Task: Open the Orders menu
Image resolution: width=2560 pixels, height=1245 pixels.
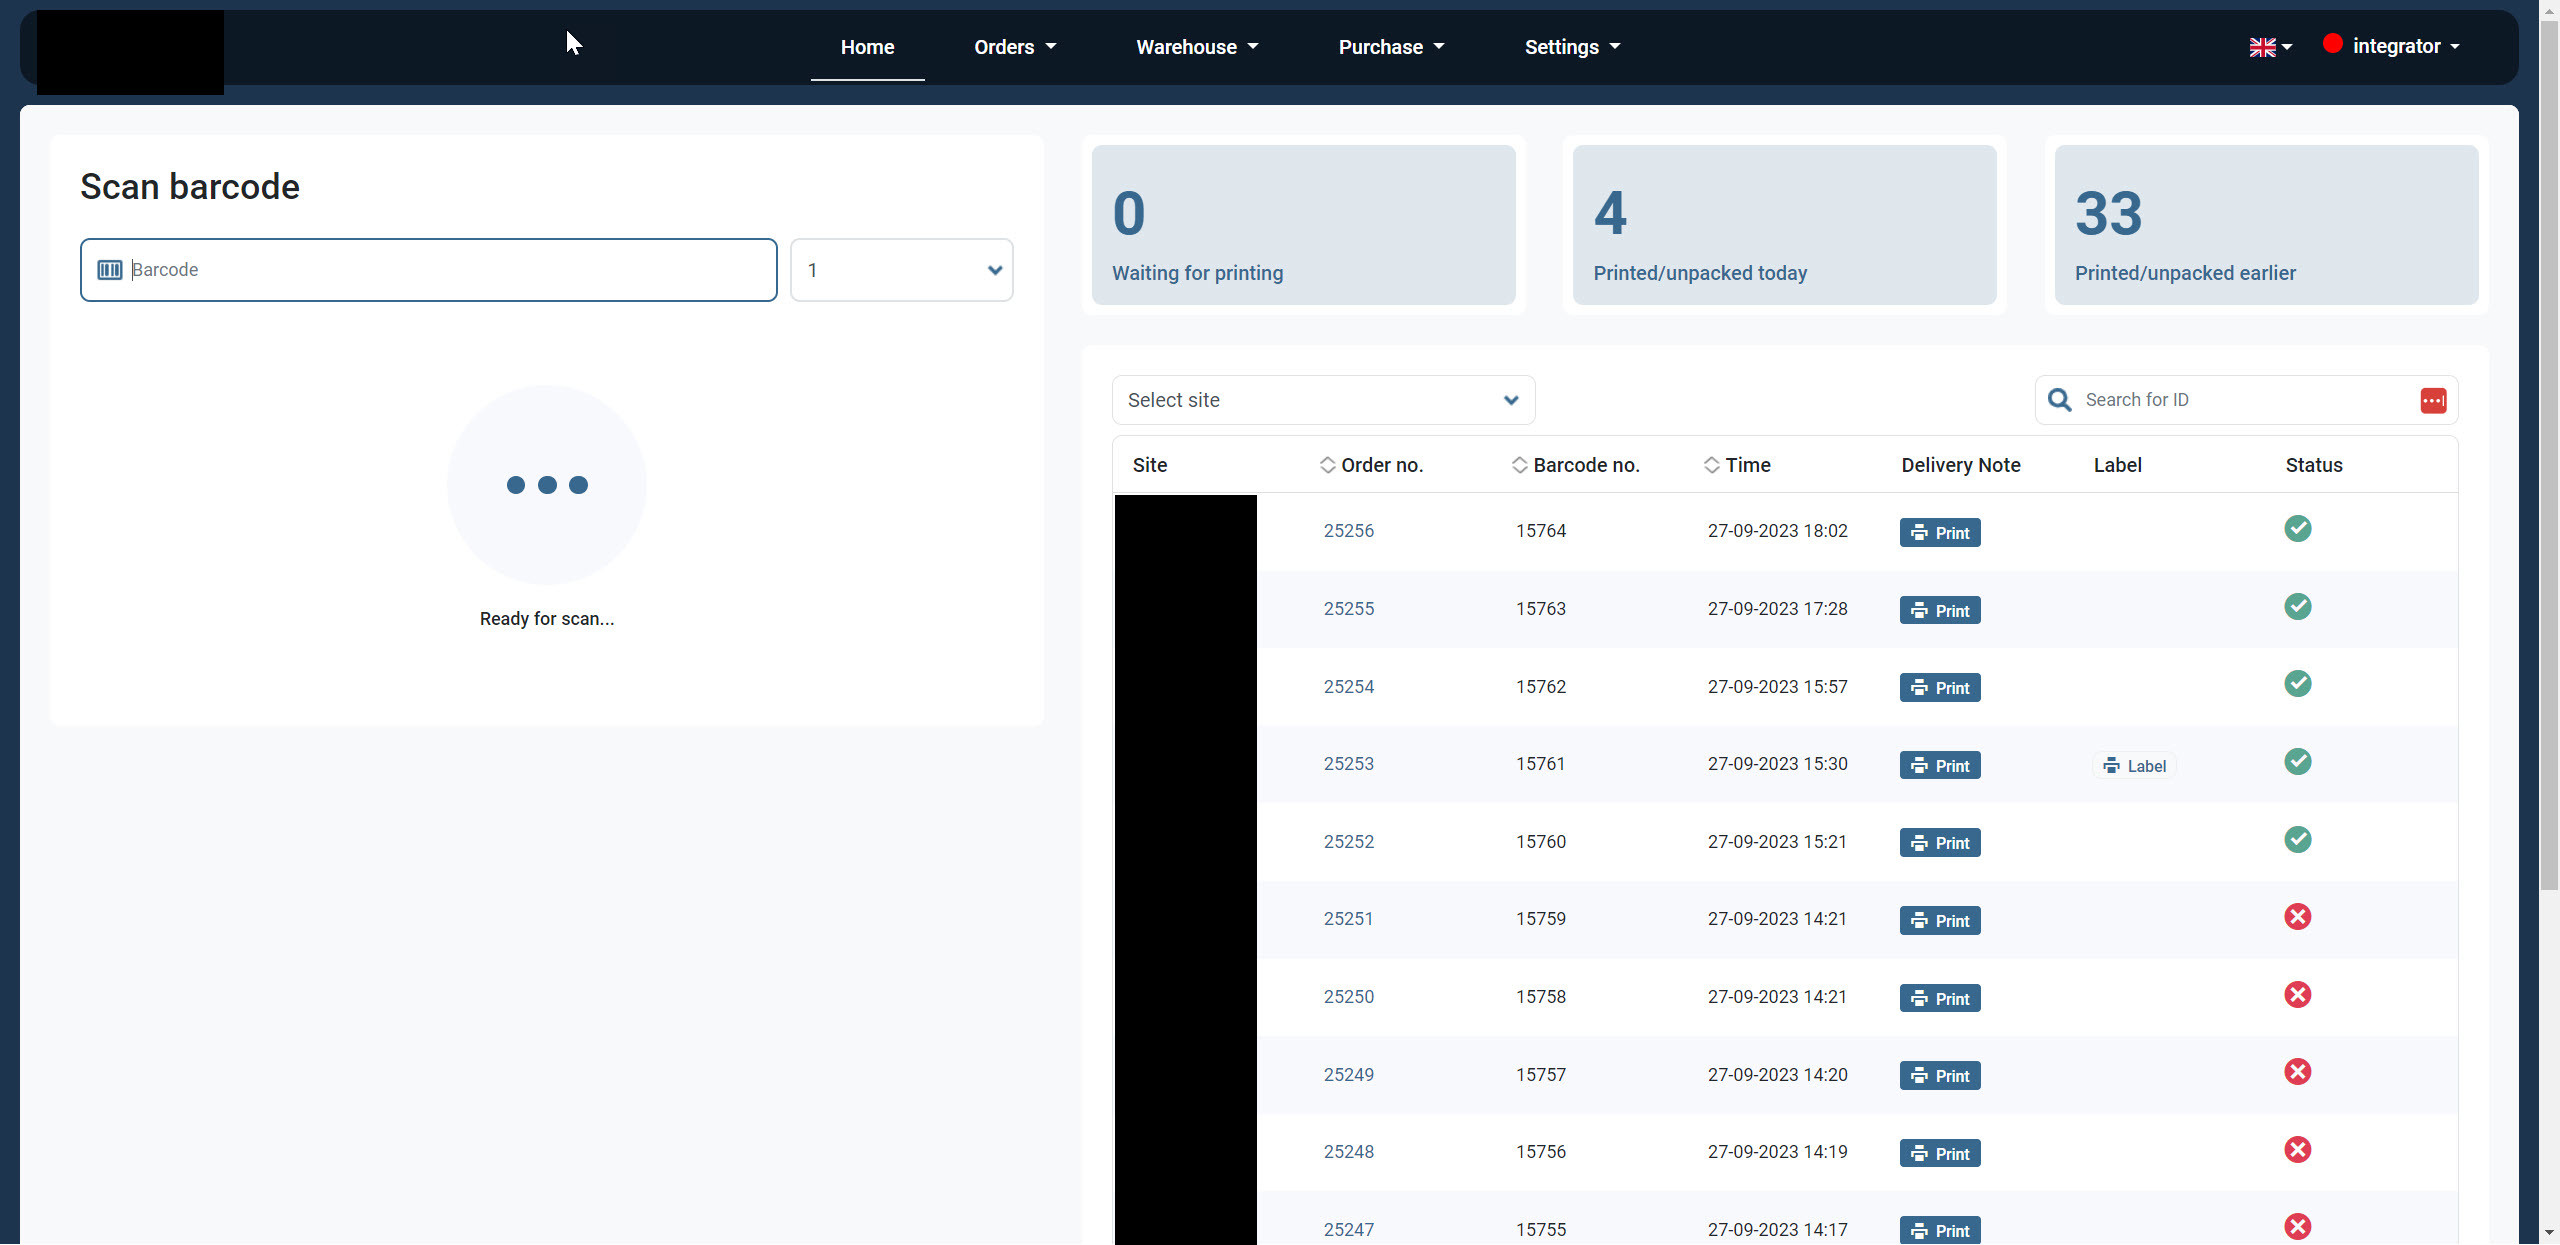Action: (1014, 47)
